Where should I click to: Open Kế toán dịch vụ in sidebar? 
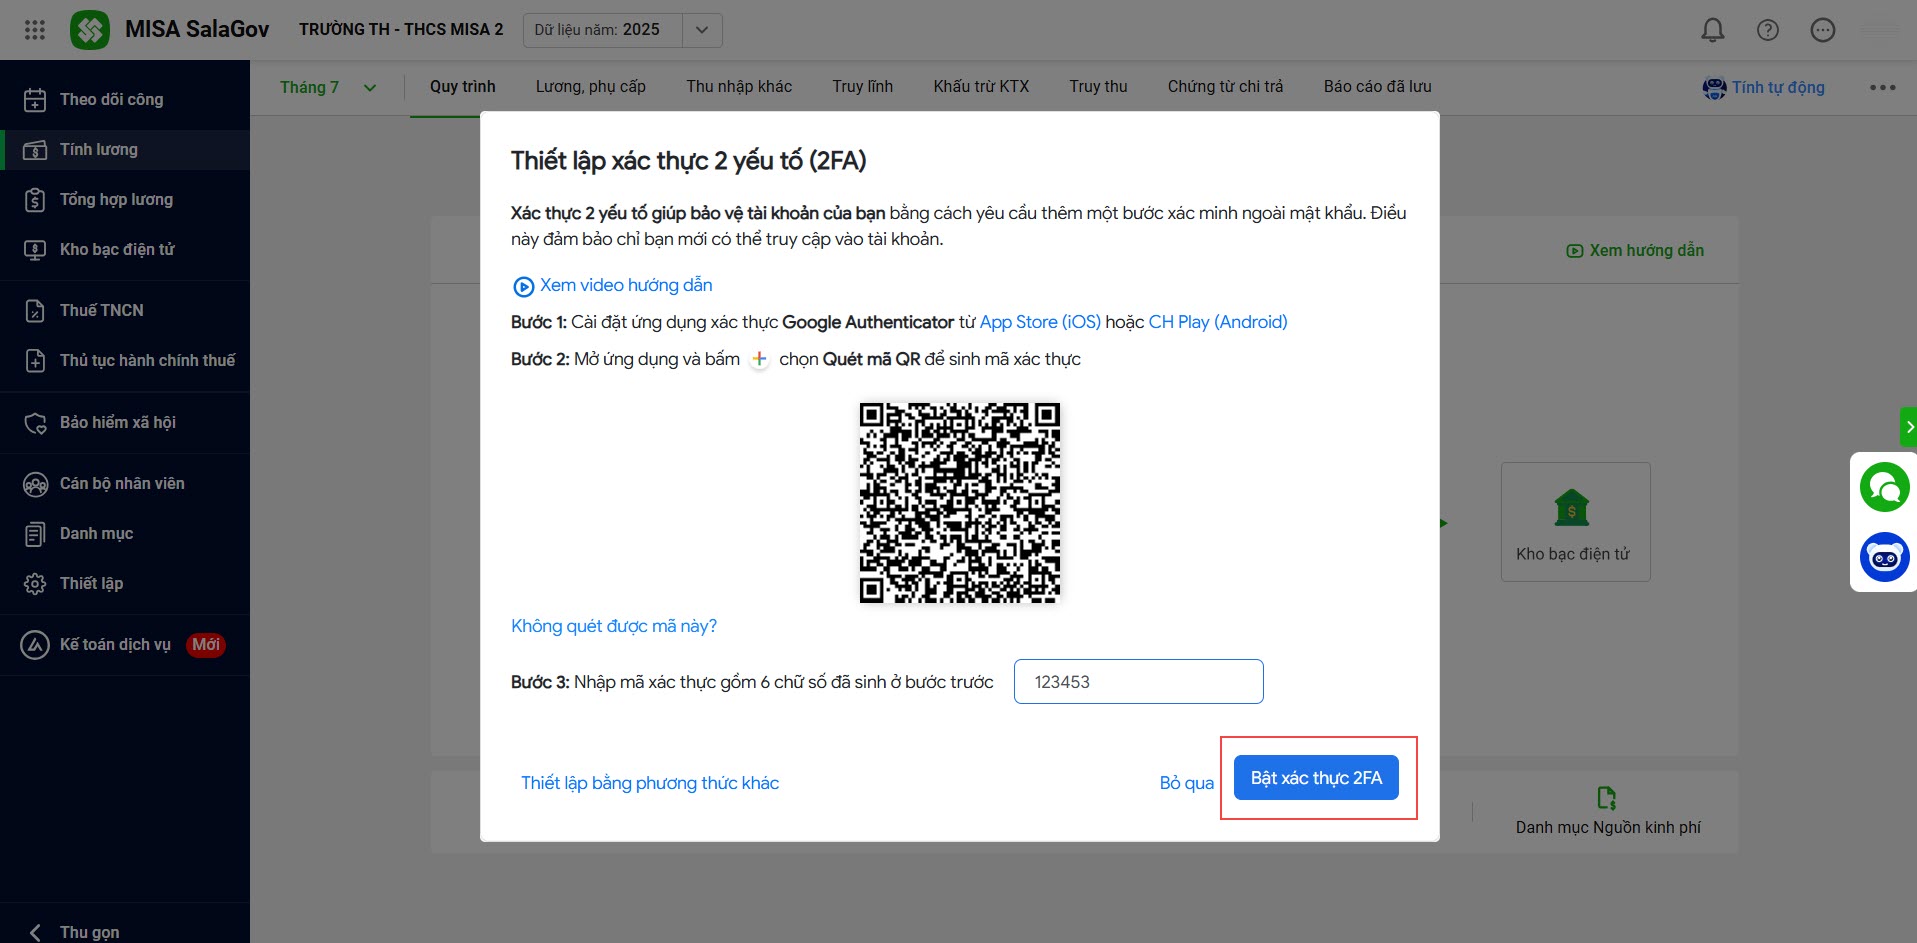(x=125, y=644)
